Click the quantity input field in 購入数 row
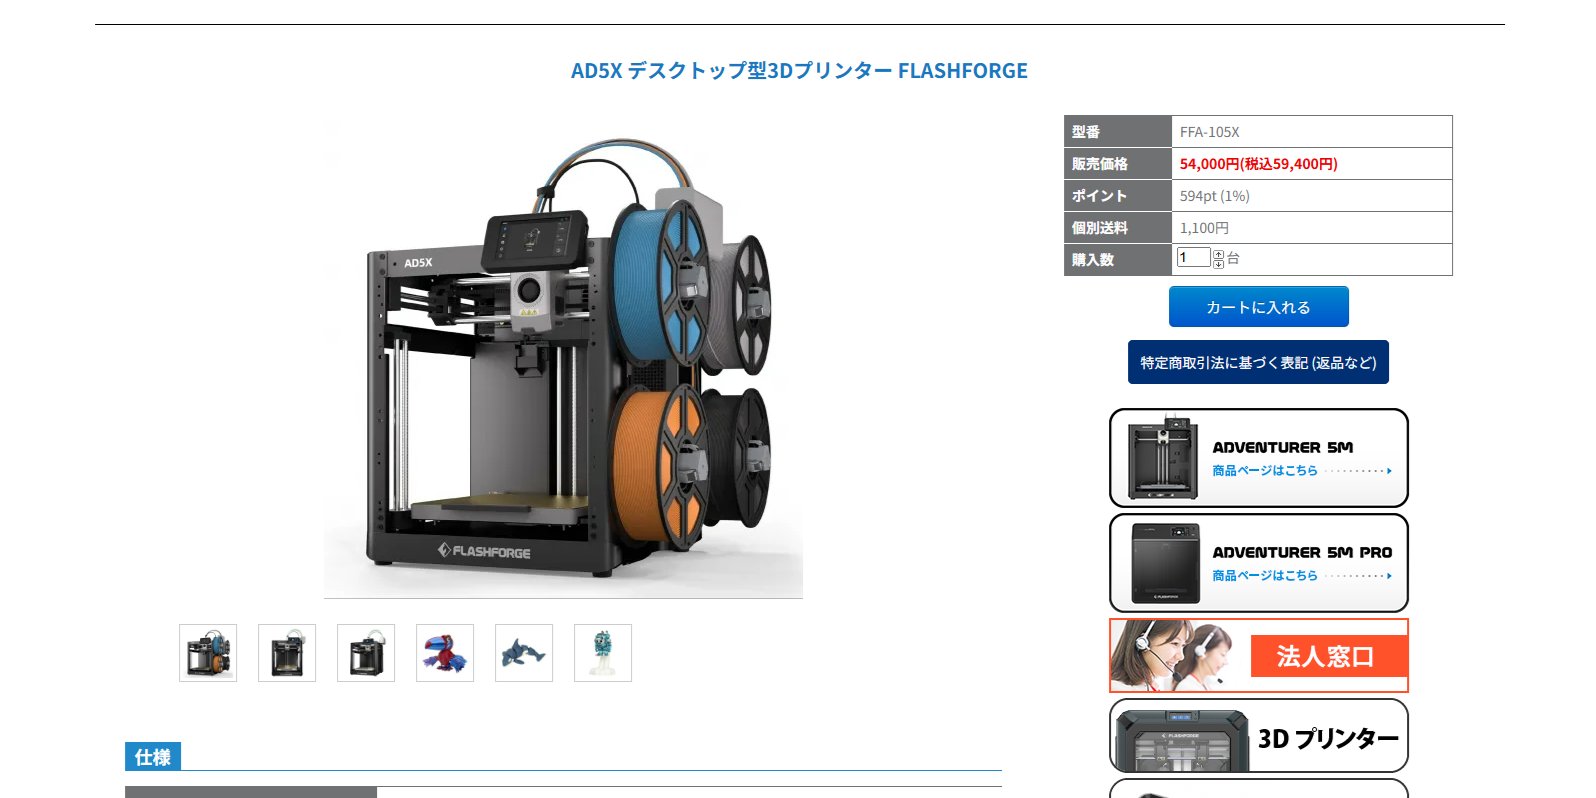The image size is (1596, 798). (1194, 258)
